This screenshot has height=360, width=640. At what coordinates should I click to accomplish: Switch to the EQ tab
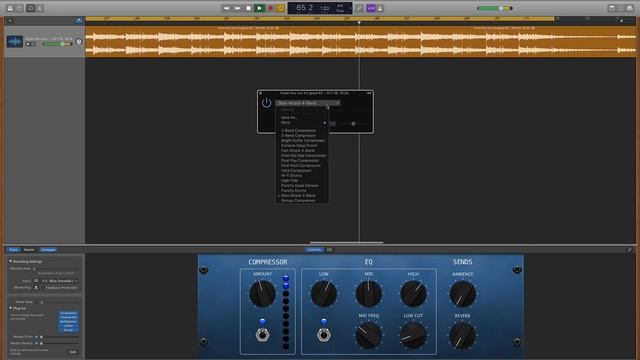(x=329, y=250)
